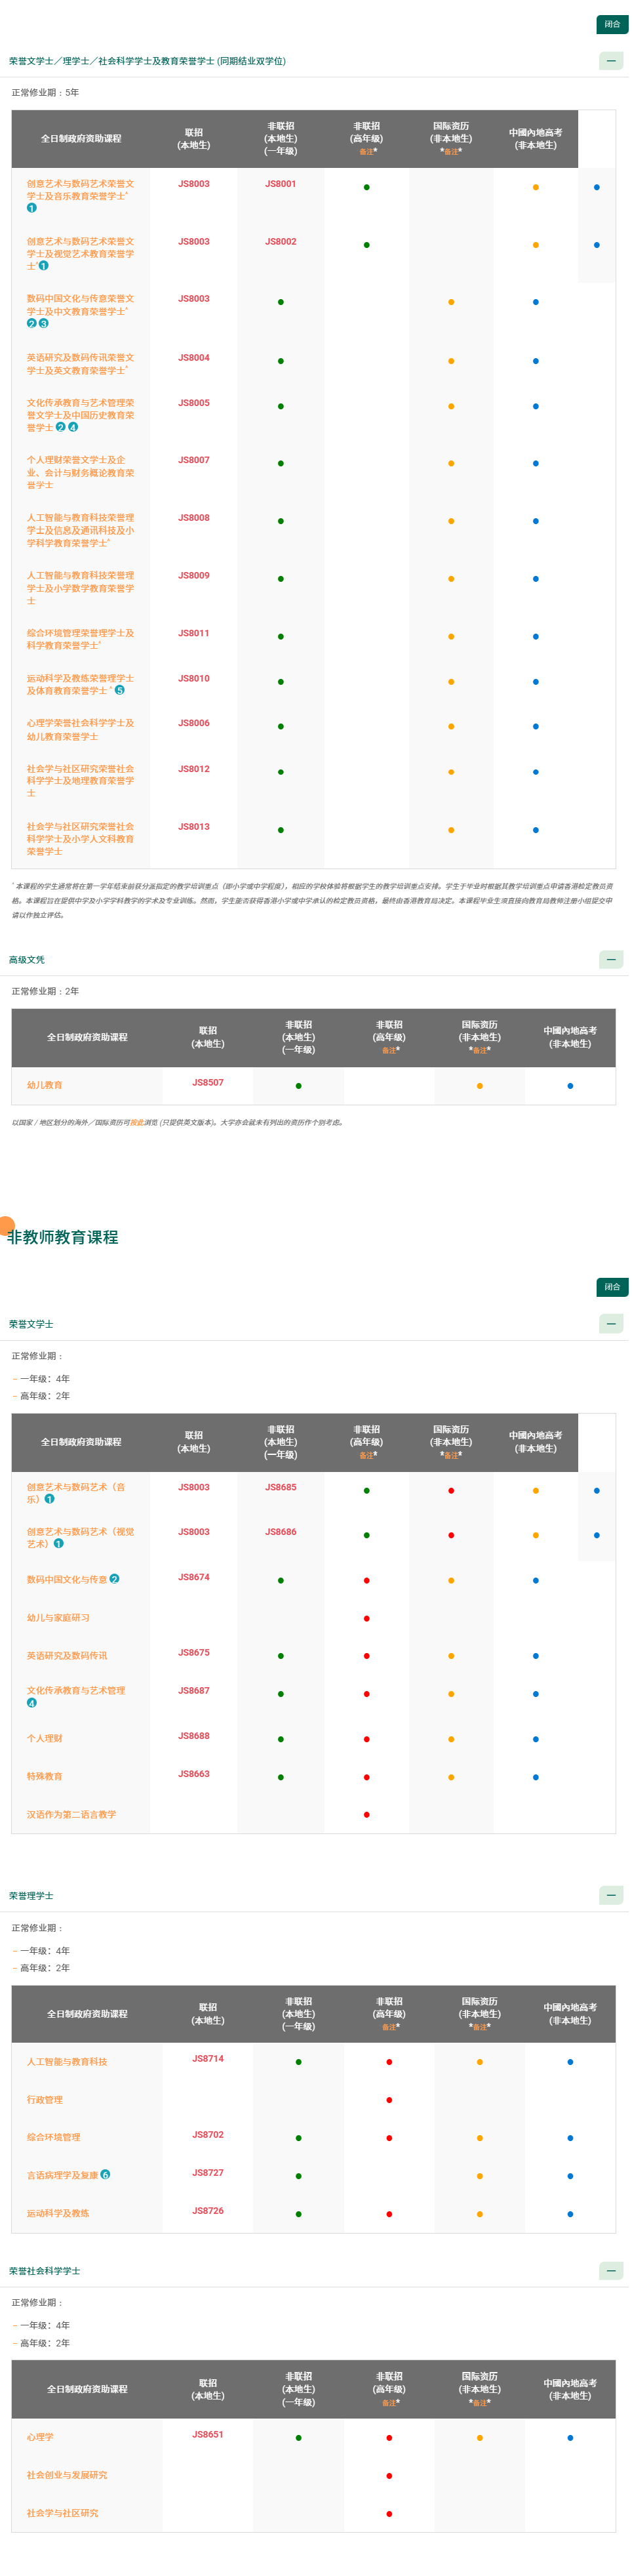Open 备注 under 非联招(高年级) in 高级文凭 table
This screenshot has width=632, height=2576.
click(x=390, y=1050)
